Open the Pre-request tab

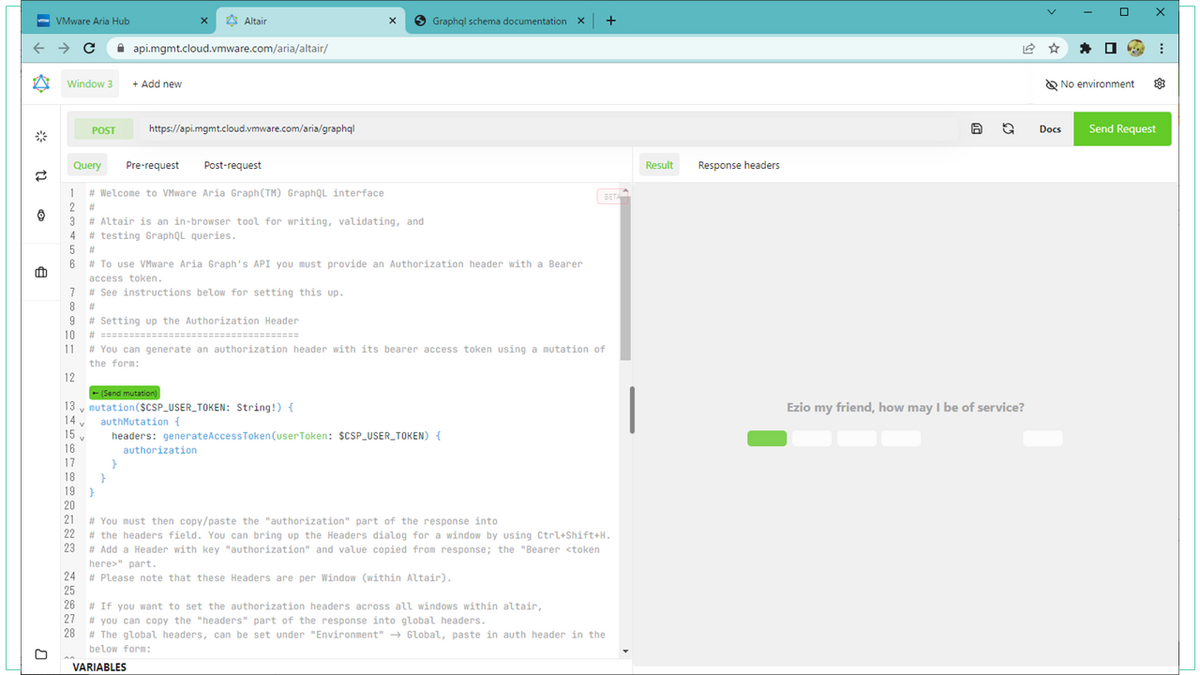coord(153,165)
